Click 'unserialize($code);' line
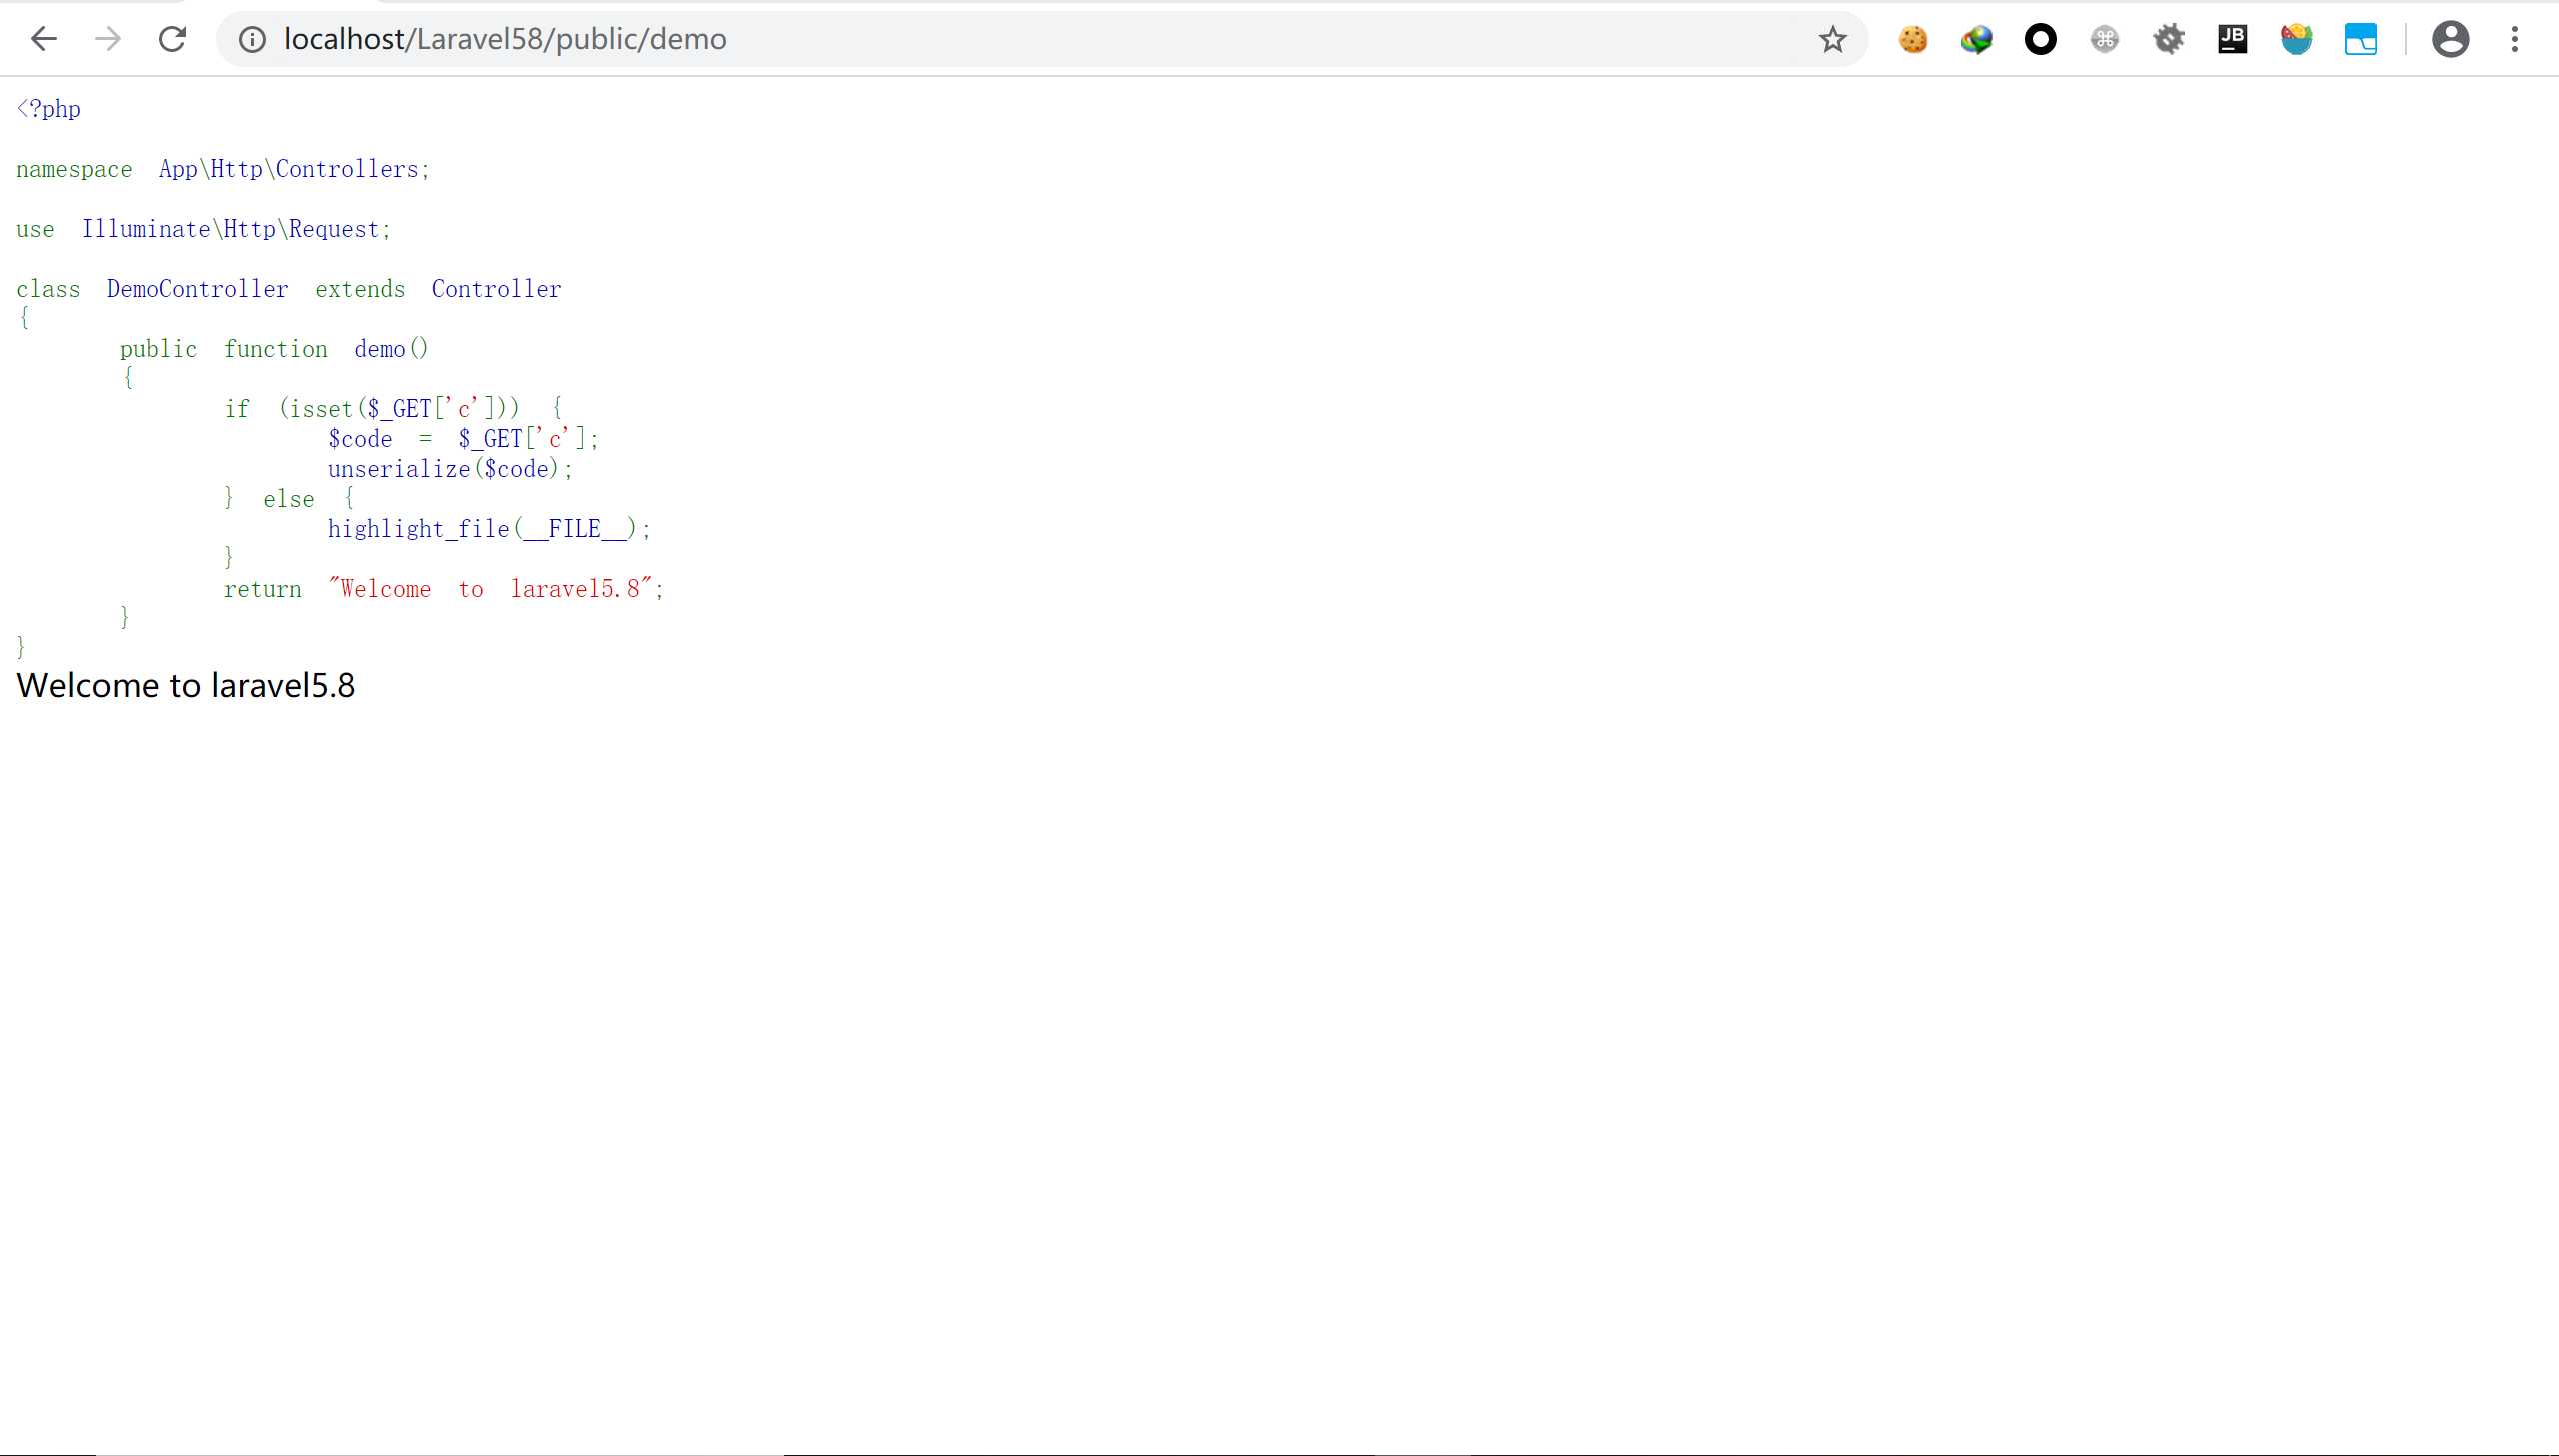This screenshot has height=1456, width=2559. pos(450,469)
